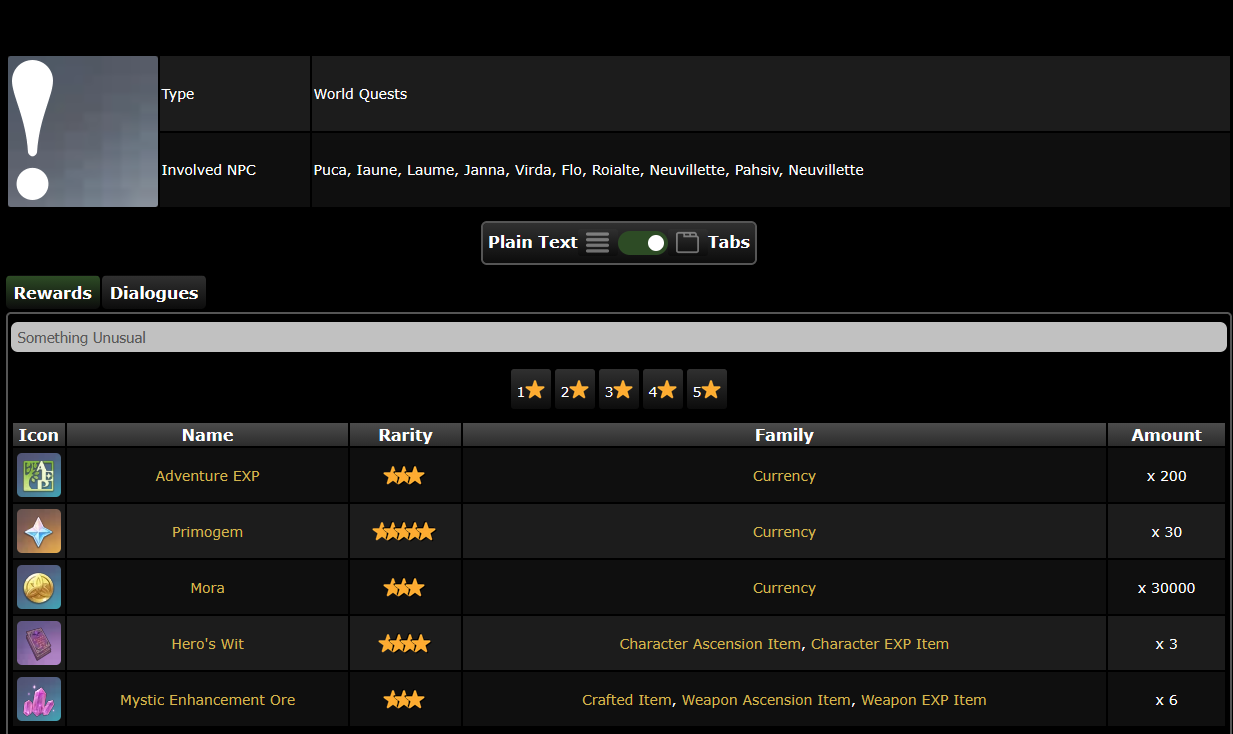Screen dimensions: 1233x734
Task: Click the x 200 amount cell
Action: pyautogui.click(x=1166, y=476)
